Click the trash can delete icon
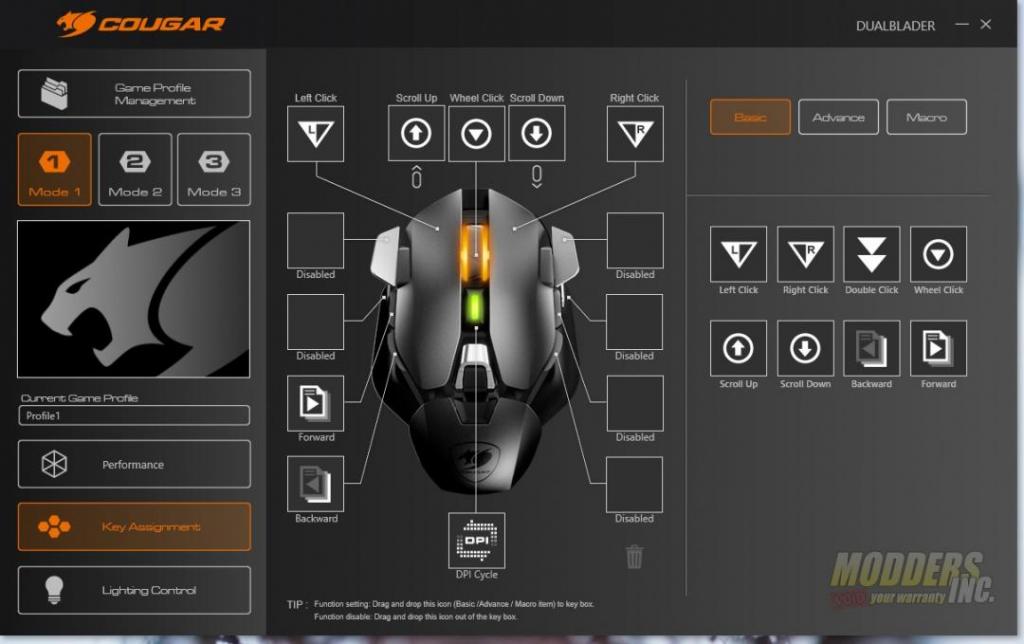The height and width of the screenshot is (644, 1024). coord(634,557)
